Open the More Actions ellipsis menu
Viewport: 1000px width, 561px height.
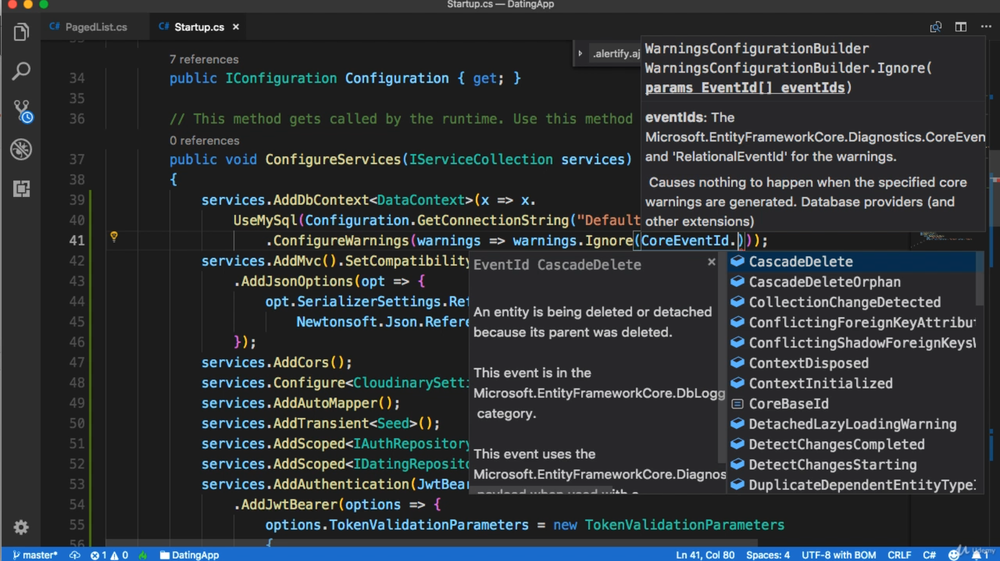click(984, 27)
